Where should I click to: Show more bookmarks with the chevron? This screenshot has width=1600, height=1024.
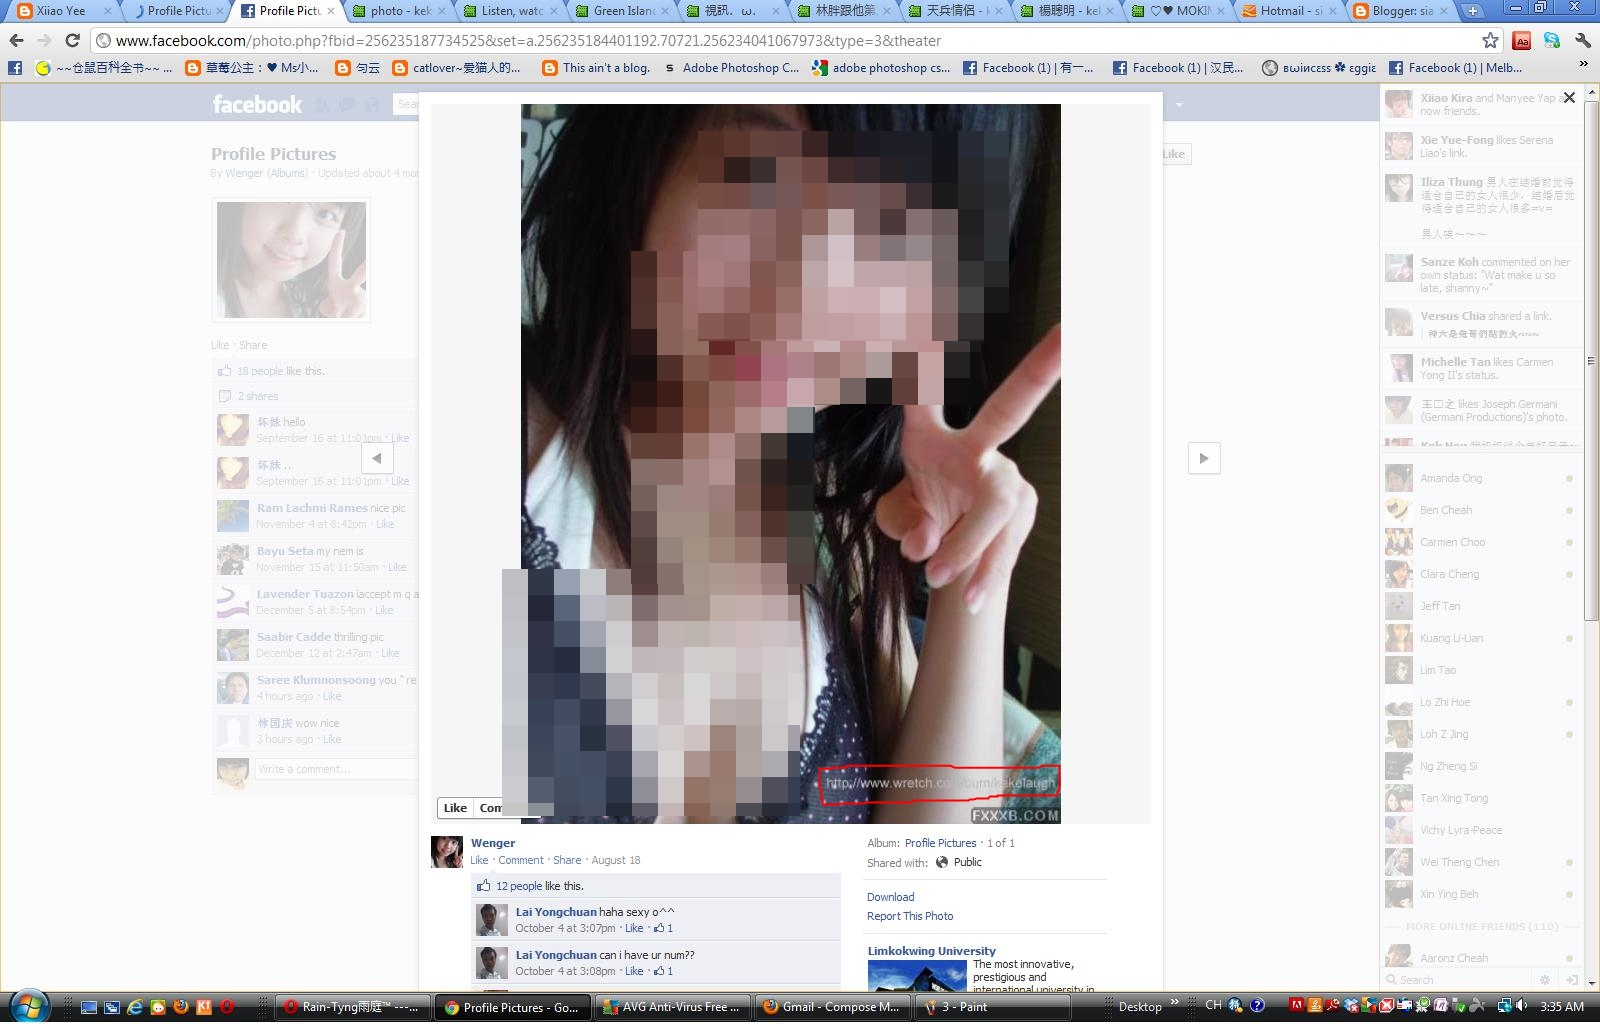(x=1583, y=66)
